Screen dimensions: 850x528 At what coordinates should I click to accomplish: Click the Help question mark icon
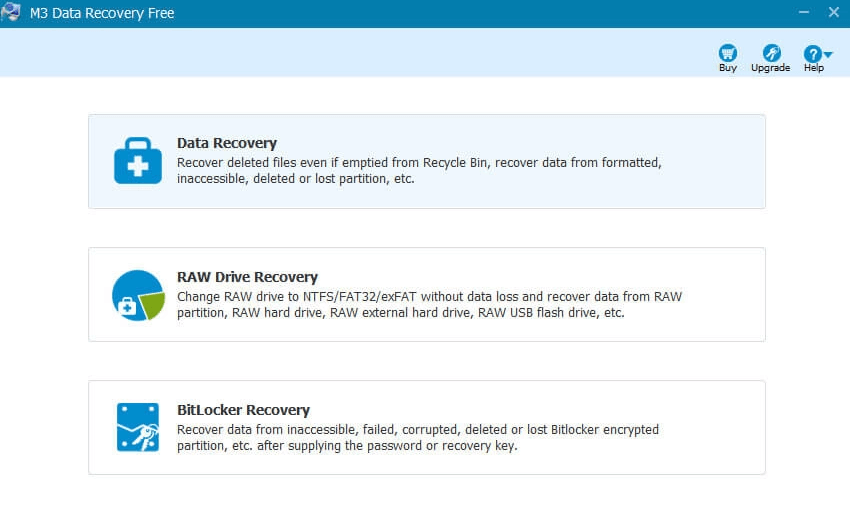(x=812, y=54)
